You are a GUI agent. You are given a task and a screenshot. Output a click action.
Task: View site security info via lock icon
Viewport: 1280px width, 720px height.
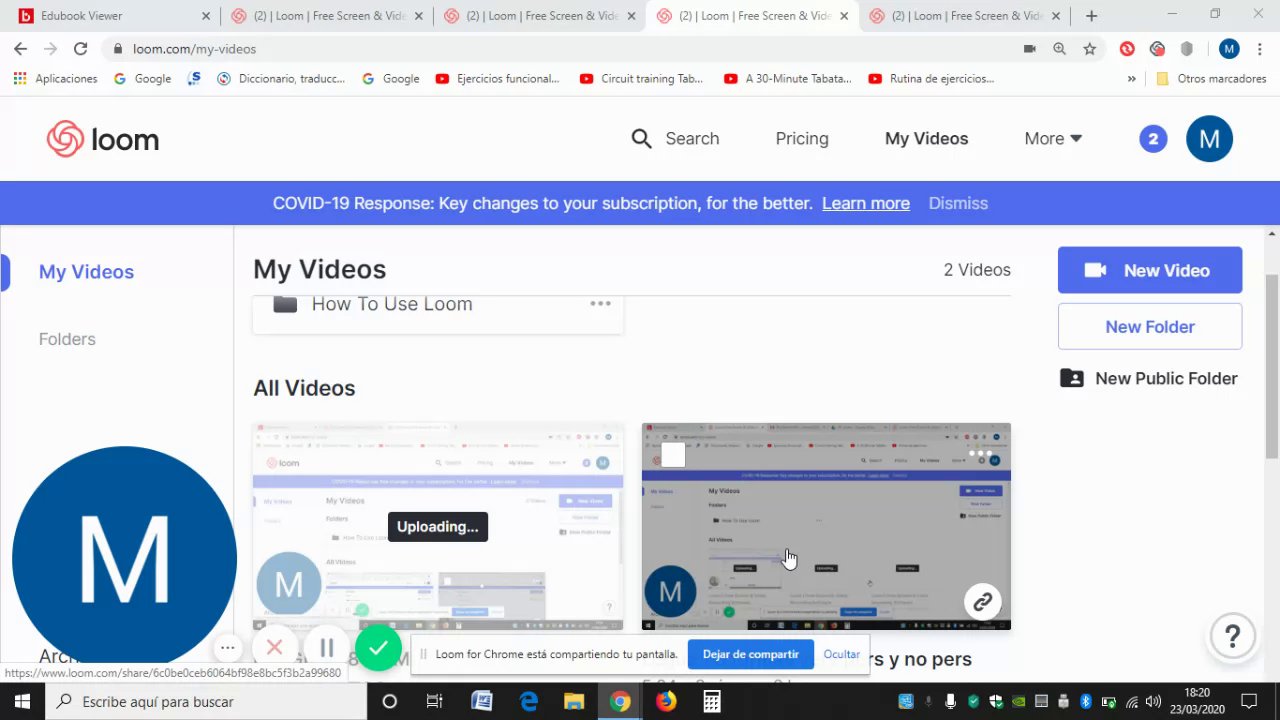pos(118,49)
